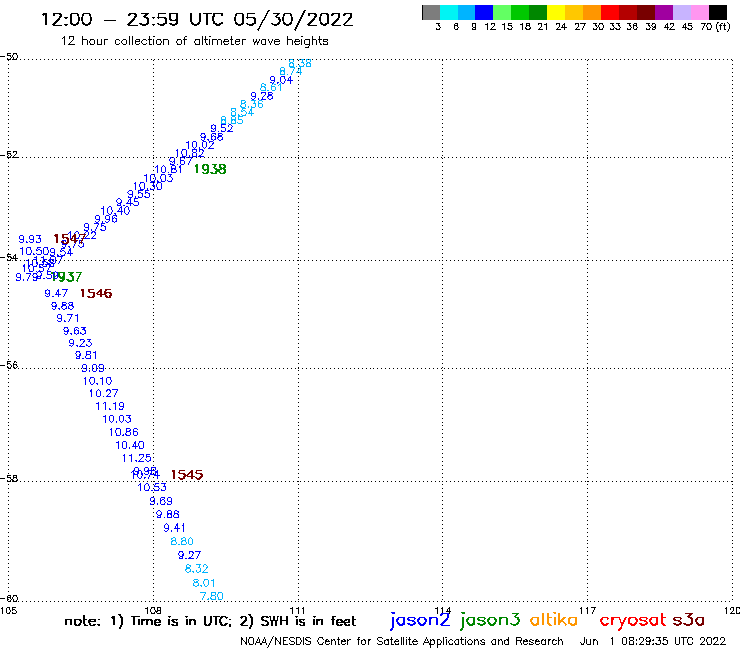Click the light blue value 8.01
740x650 pixels.
click(203, 583)
